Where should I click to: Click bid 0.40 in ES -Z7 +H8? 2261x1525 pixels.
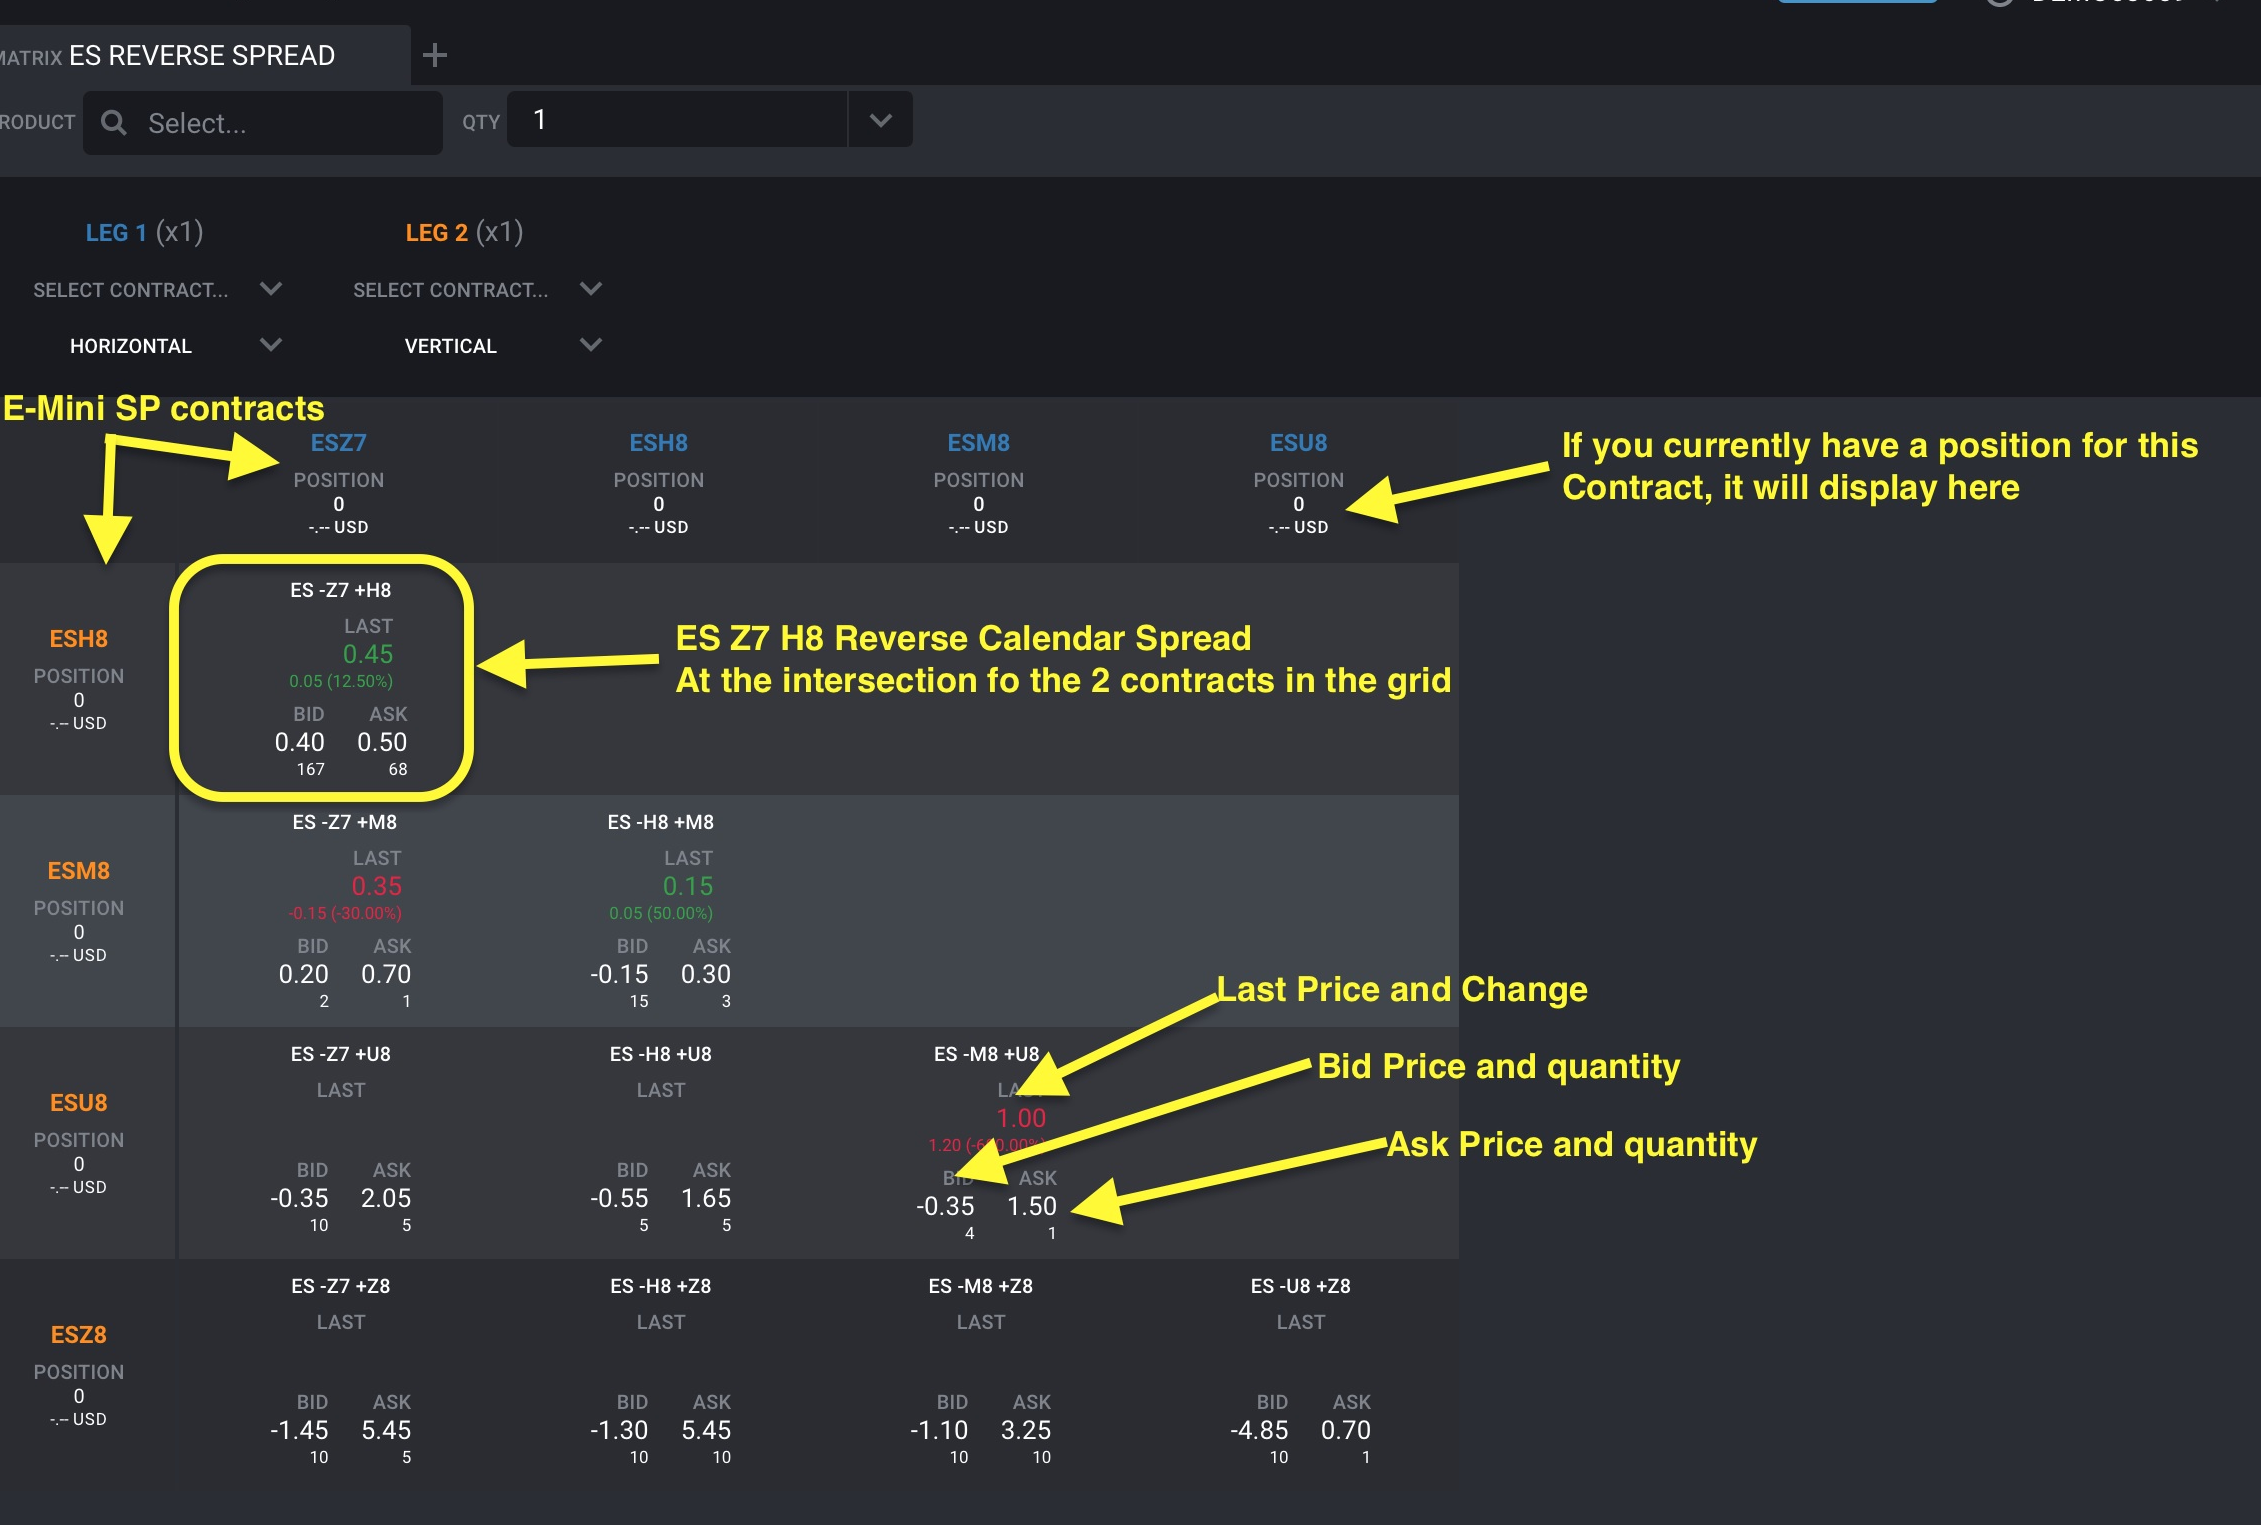(299, 742)
